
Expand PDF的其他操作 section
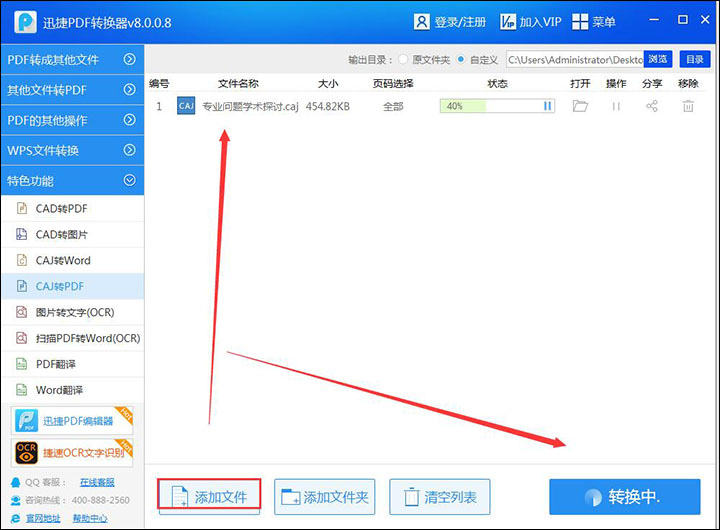(x=73, y=120)
